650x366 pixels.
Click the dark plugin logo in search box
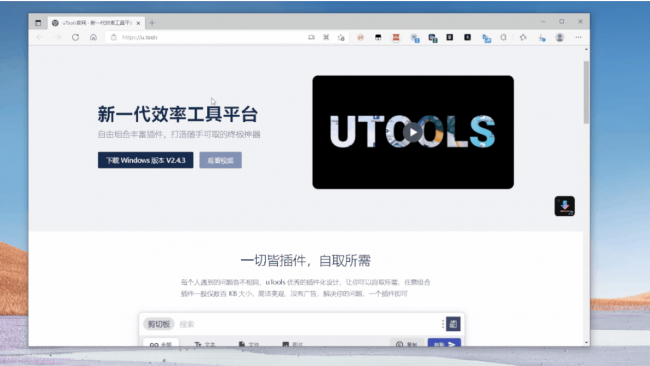[x=453, y=324]
